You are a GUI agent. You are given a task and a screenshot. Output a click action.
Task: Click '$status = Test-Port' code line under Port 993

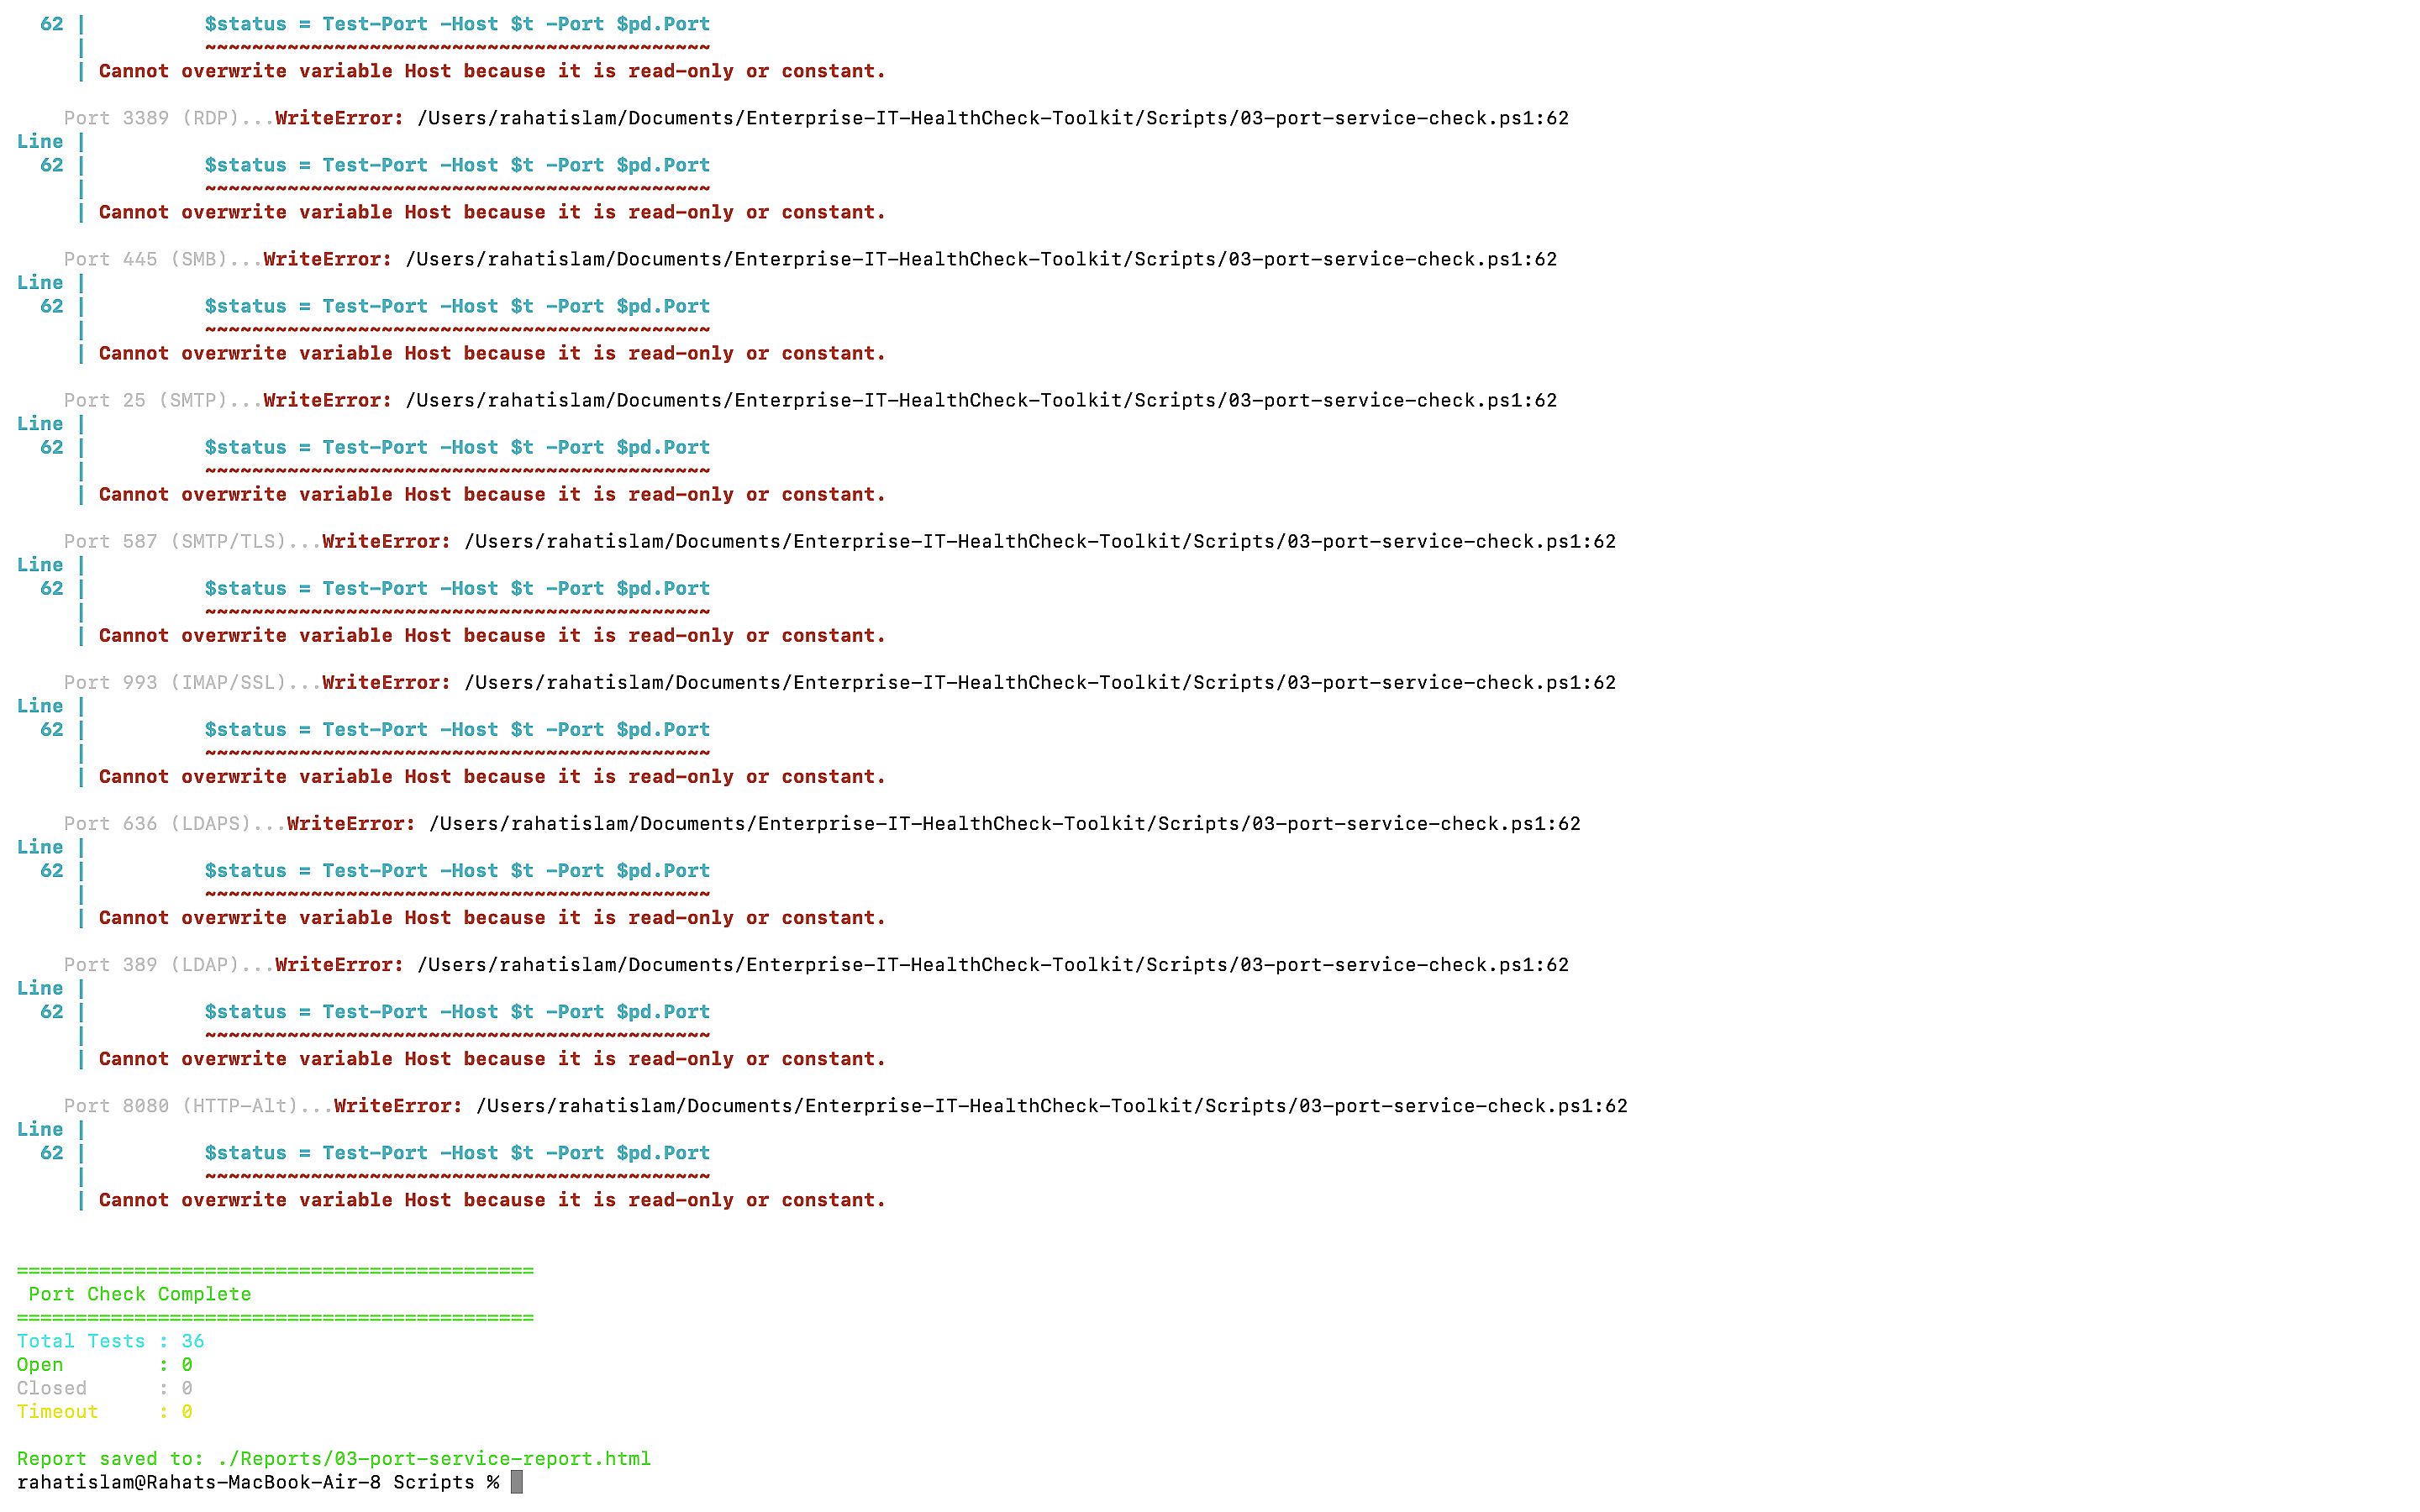click(x=457, y=729)
